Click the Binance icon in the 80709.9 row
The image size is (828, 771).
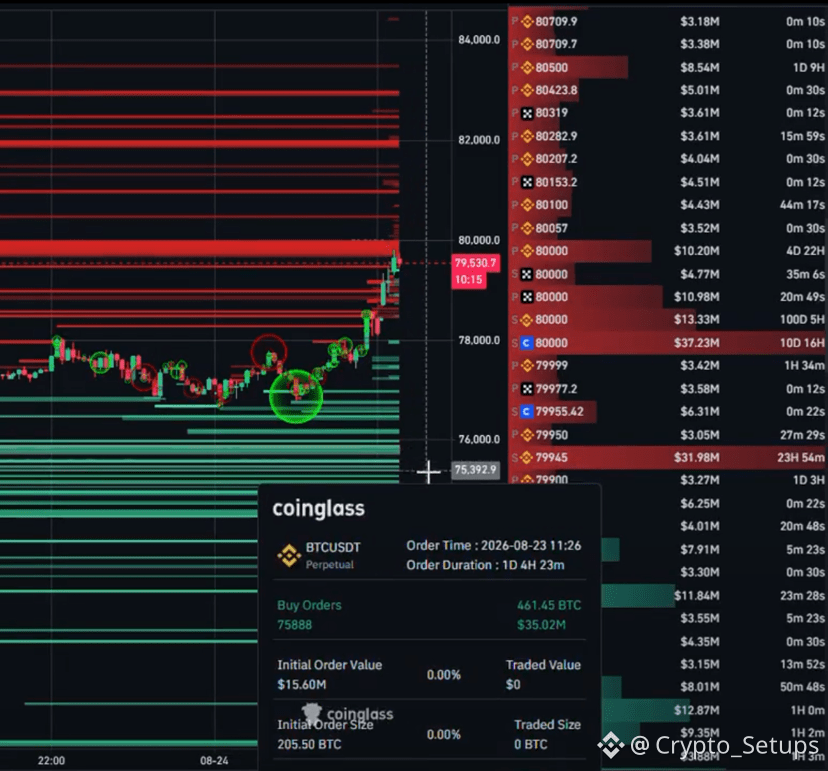[527, 22]
